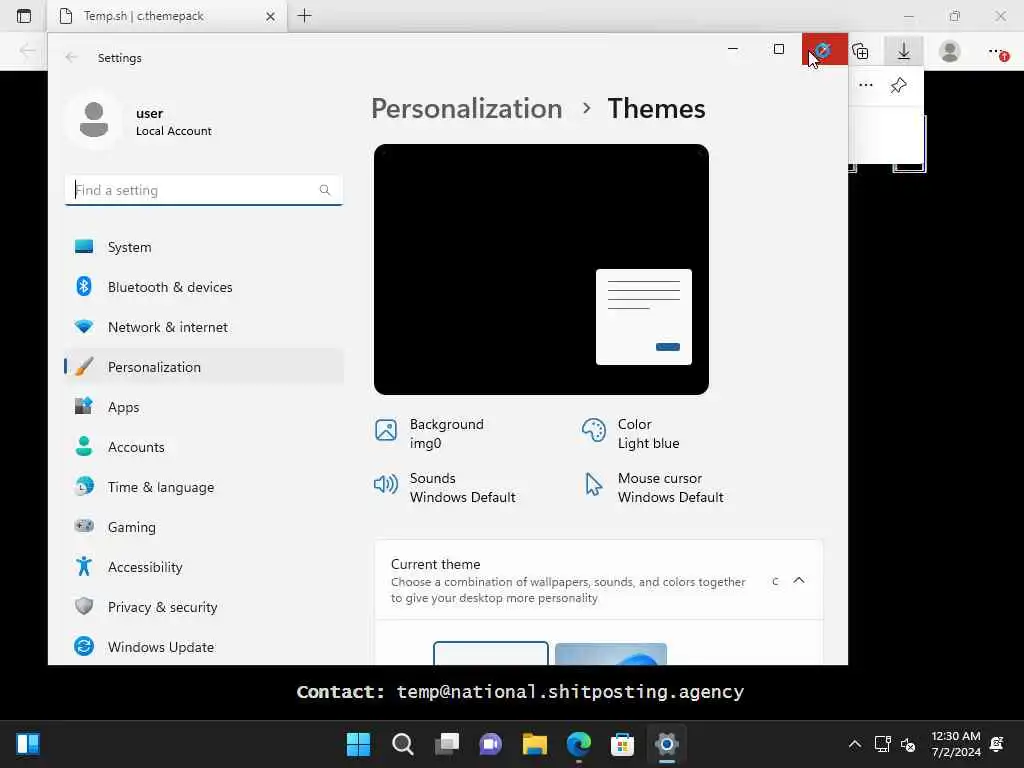This screenshot has height=768, width=1024.
Task: Open Microsoft Edge on taskbar
Action: (x=579, y=744)
